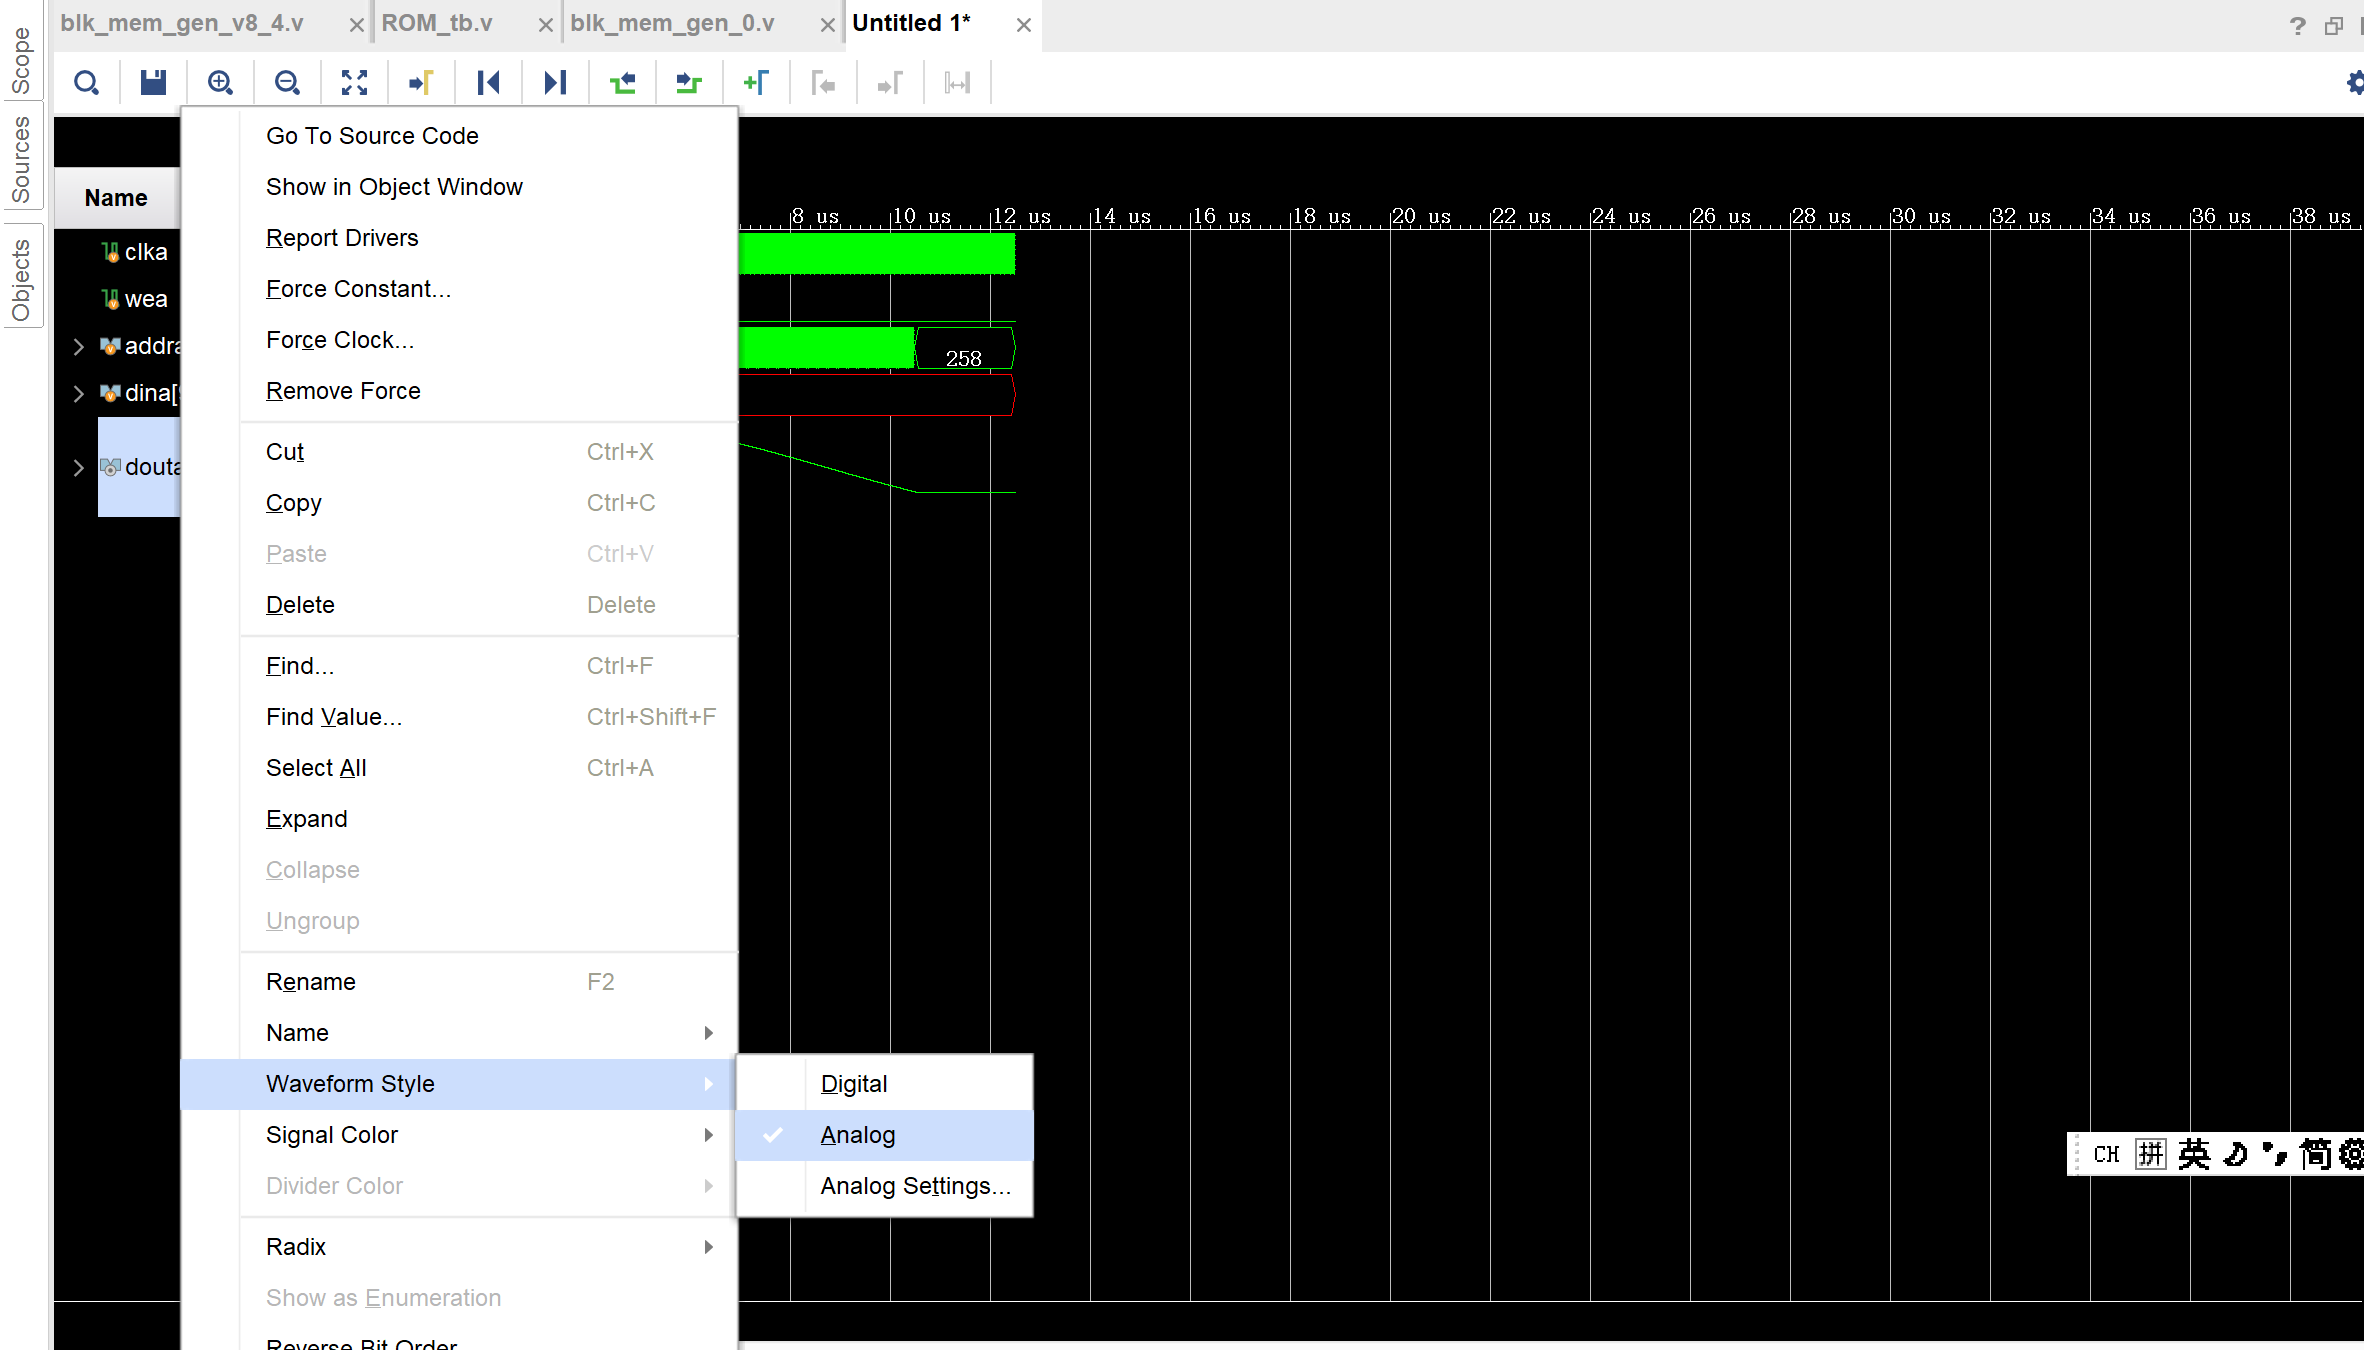2364x1350 pixels.
Task: Click the zoom fit icon
Action: click(354, 83)
